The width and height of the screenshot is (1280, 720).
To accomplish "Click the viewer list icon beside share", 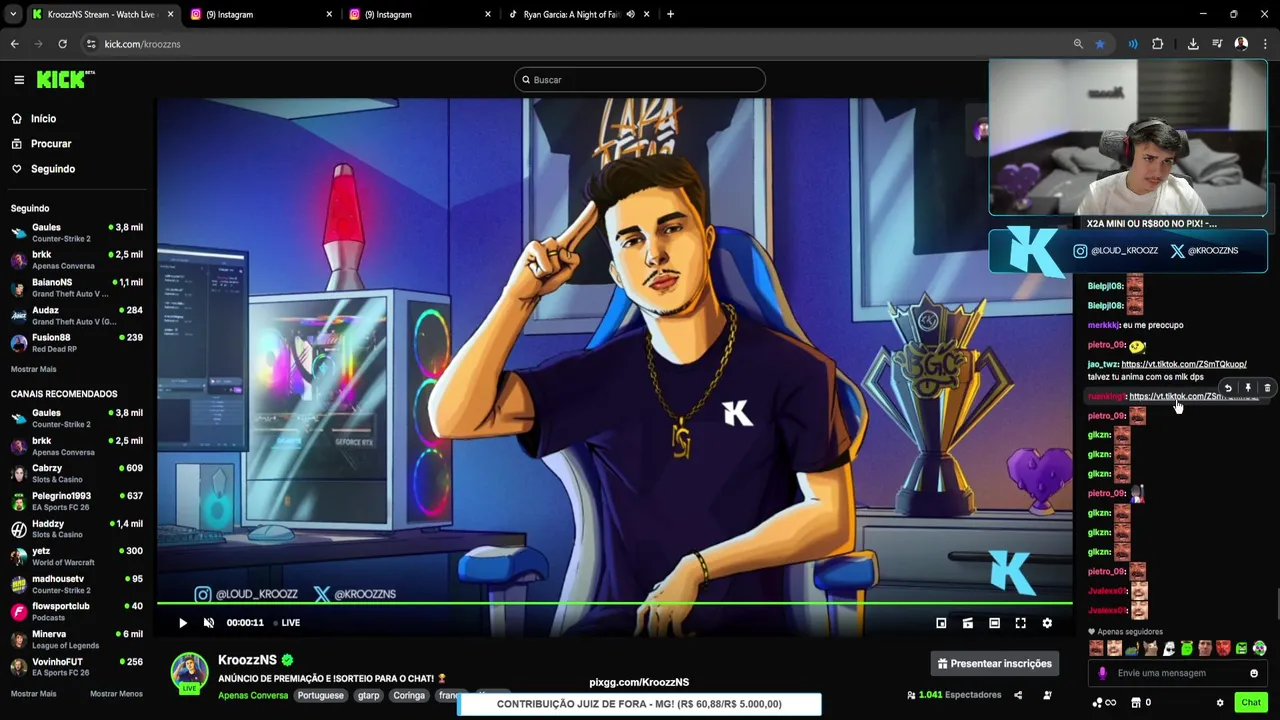I will tap(1046, 695).
